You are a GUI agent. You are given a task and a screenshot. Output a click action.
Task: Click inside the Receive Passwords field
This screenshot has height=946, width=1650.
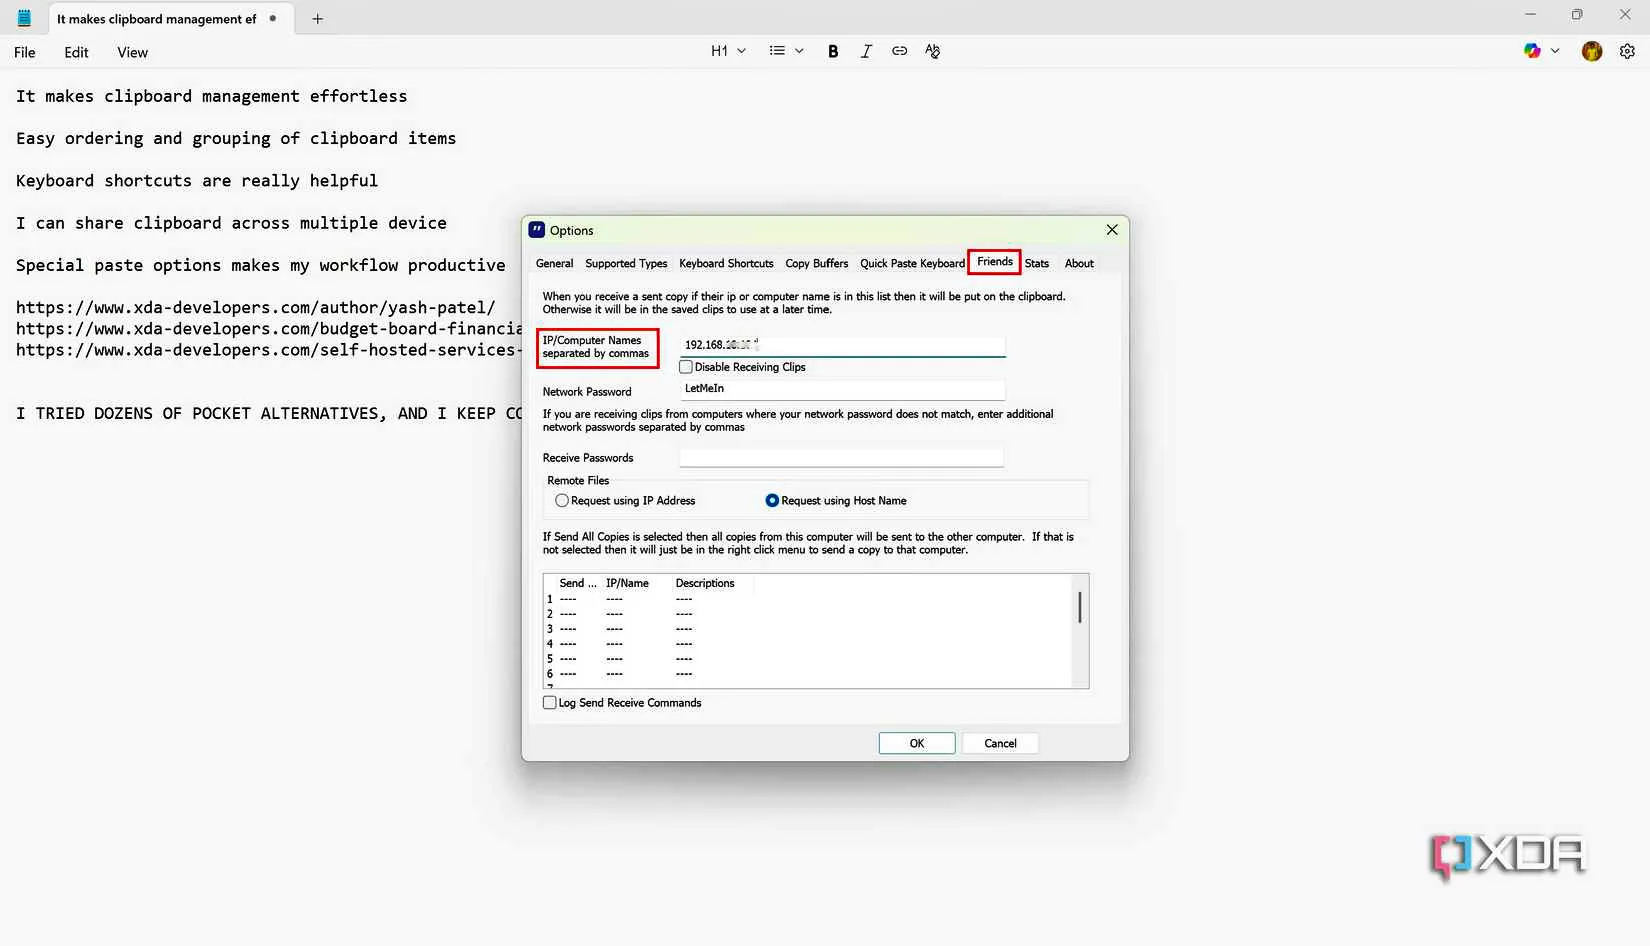pyautogui.click(x=840, y=457)
